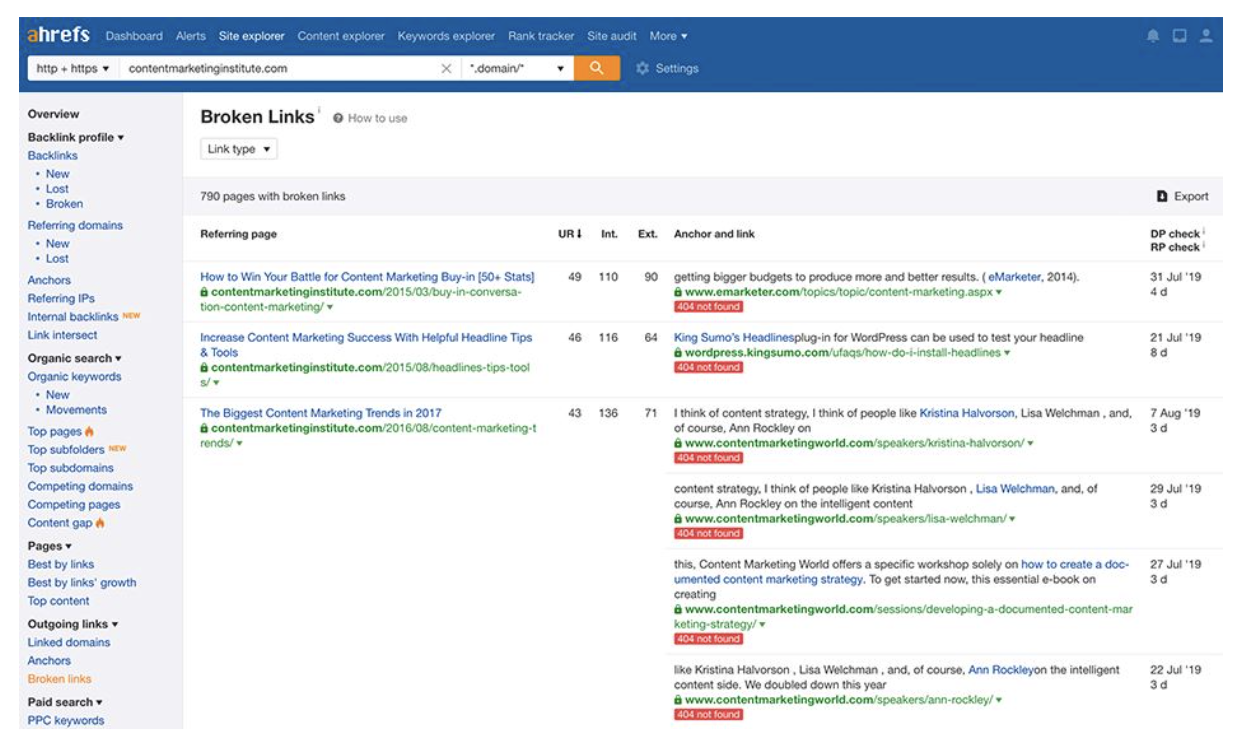Open Referring domains in sidebar
The width and height of the screenshot is (1256, 742).
[75, 225]
